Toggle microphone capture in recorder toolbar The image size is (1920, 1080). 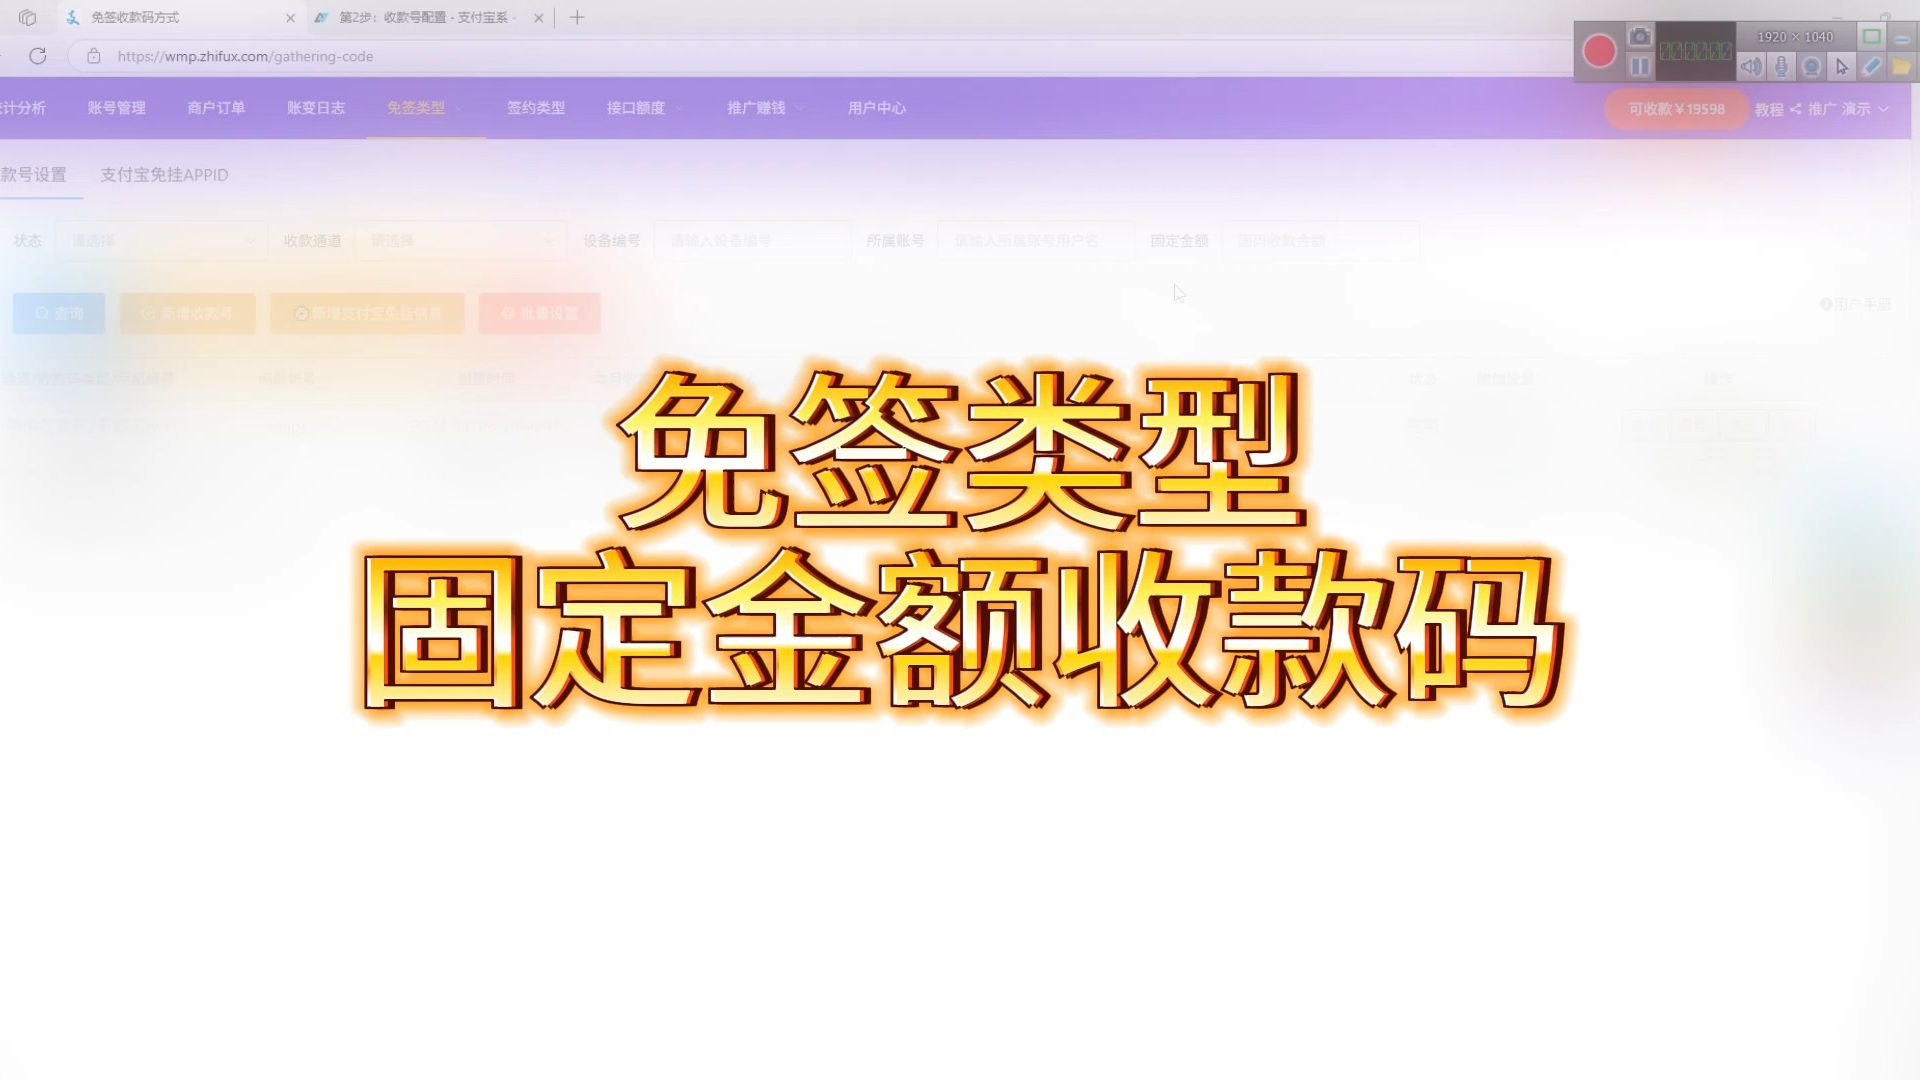click(x=1781, y=67)
